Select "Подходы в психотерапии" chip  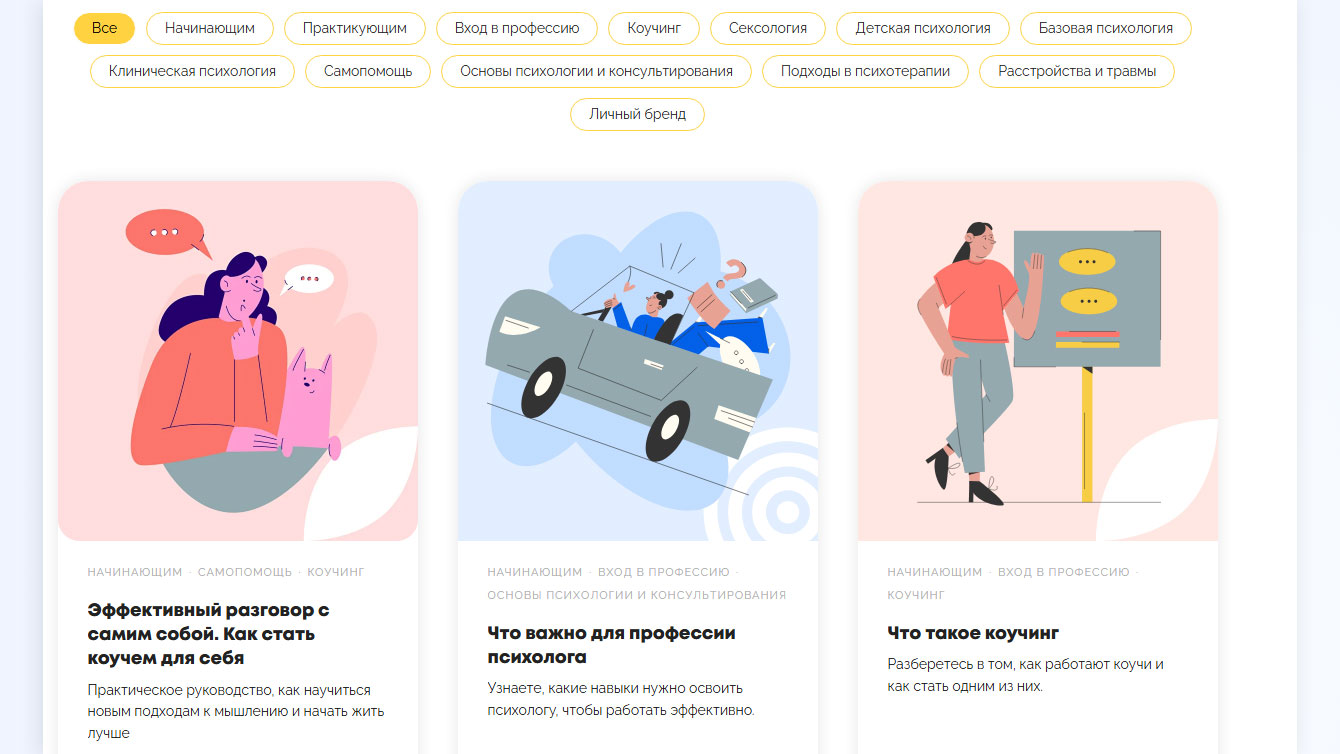(x=866, y=71)
